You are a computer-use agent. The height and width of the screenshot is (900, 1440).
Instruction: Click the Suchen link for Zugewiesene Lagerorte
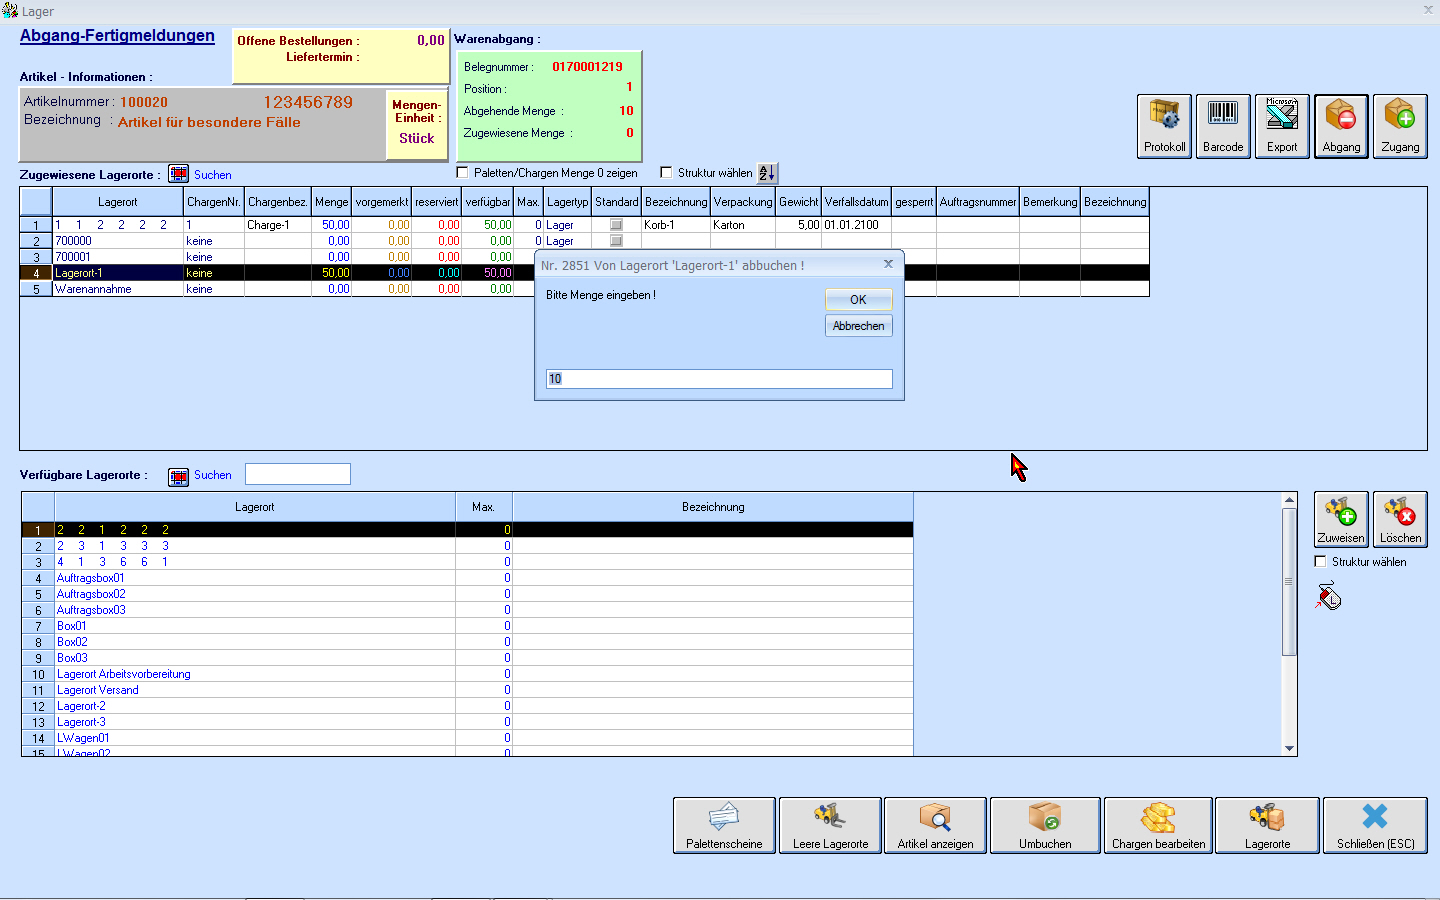pos(212,175)
